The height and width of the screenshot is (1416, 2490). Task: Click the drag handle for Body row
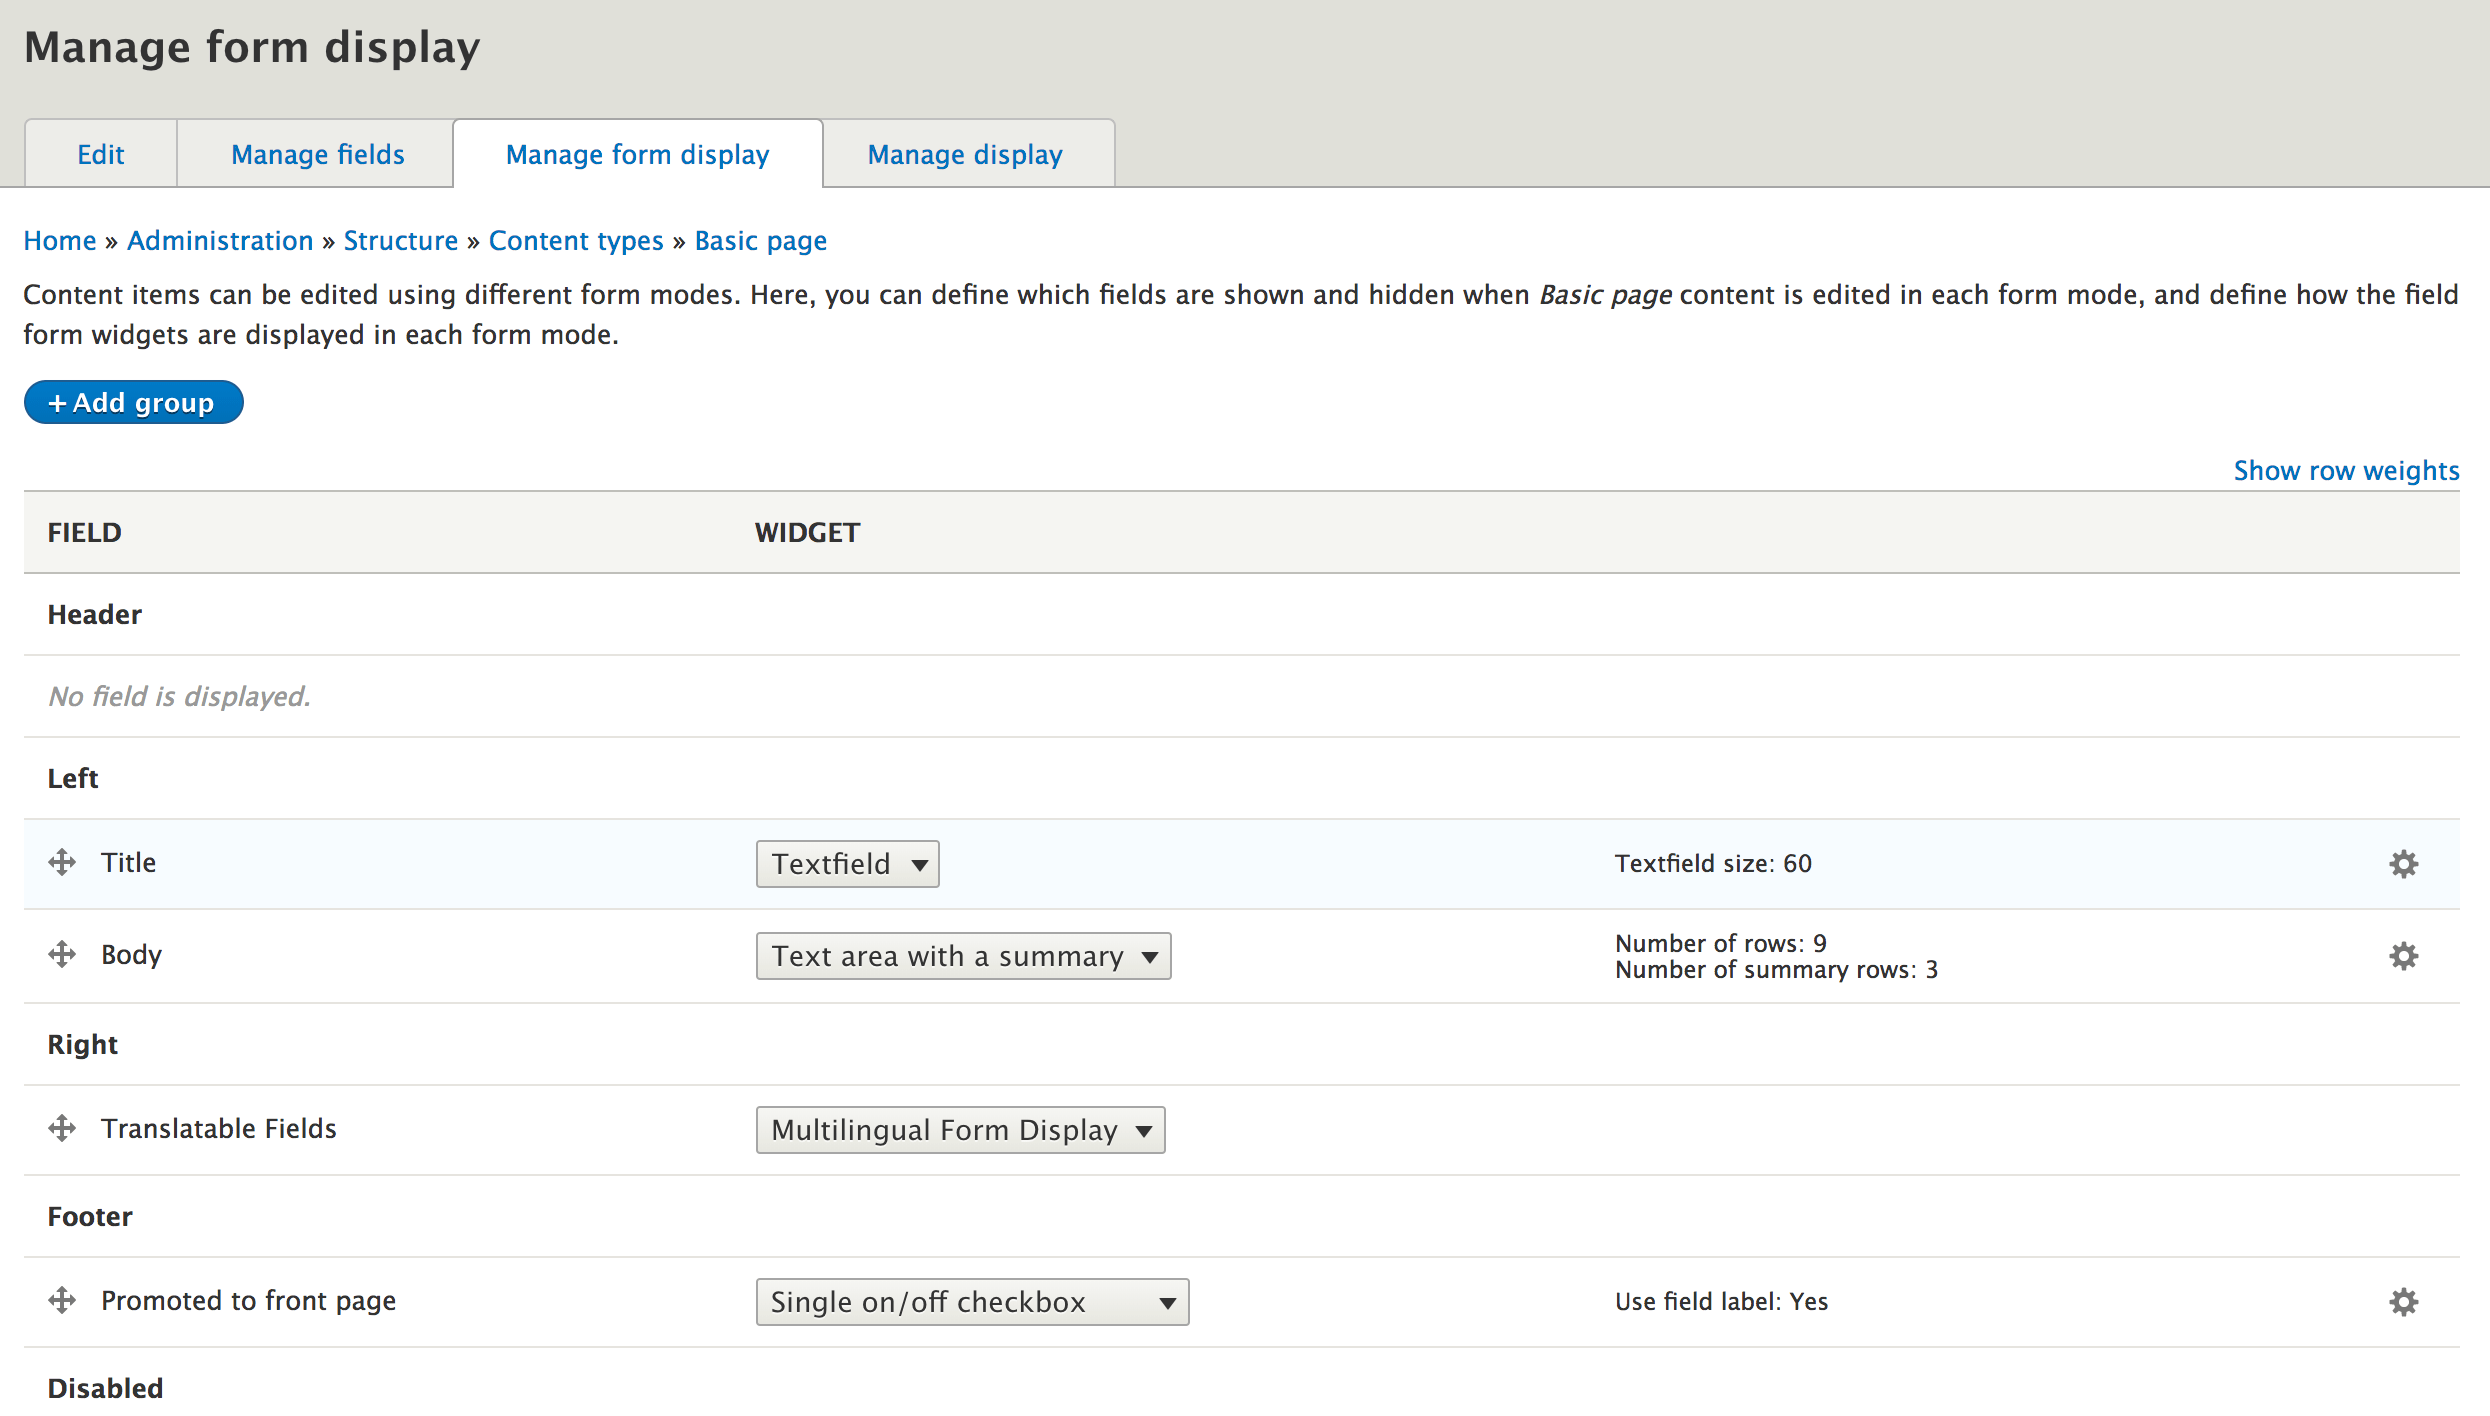(x=62, y=954)
